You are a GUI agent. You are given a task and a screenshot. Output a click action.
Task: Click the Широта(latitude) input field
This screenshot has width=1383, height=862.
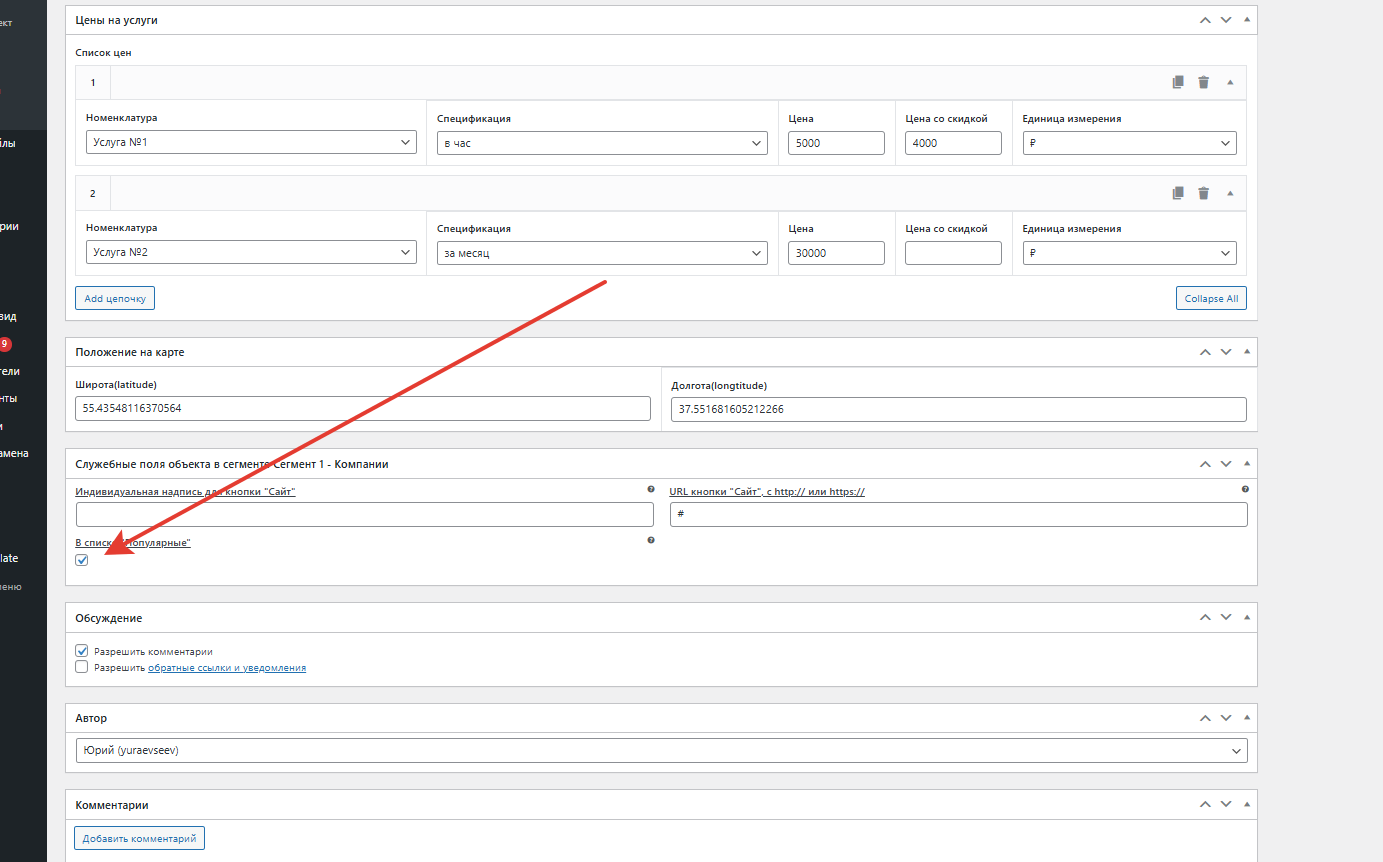[x=362, y=409]
